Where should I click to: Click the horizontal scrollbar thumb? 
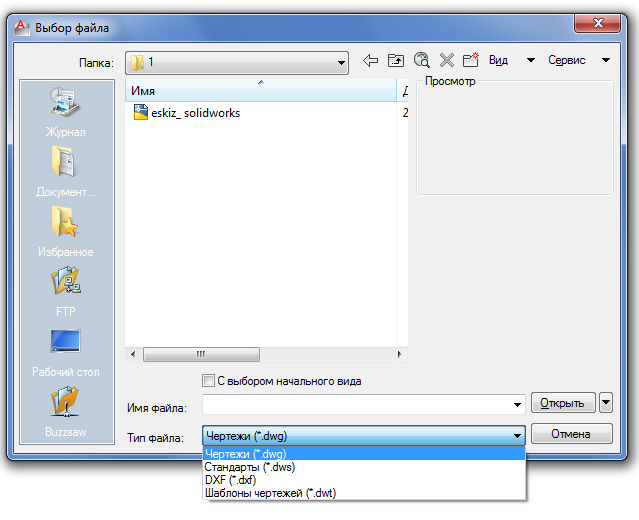[x=201, y=354]
